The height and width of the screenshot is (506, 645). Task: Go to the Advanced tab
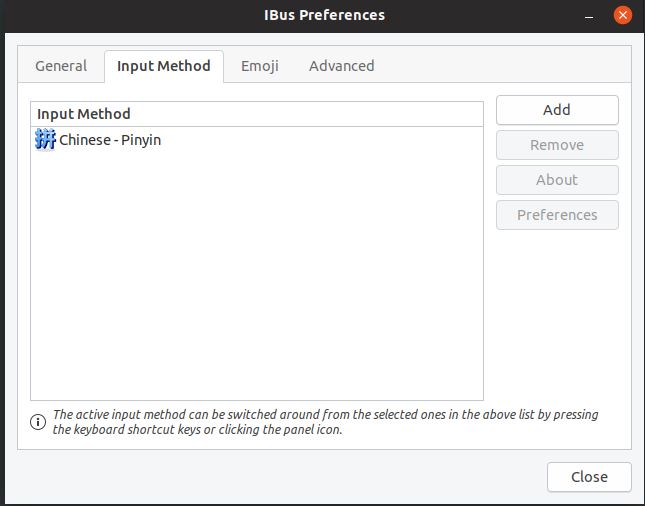click(341, 66)
